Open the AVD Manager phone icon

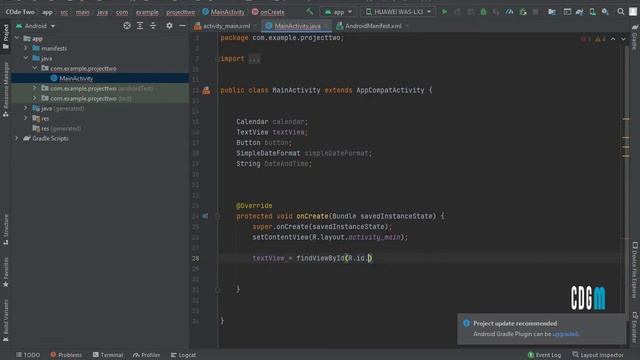(x=592, y=12)
